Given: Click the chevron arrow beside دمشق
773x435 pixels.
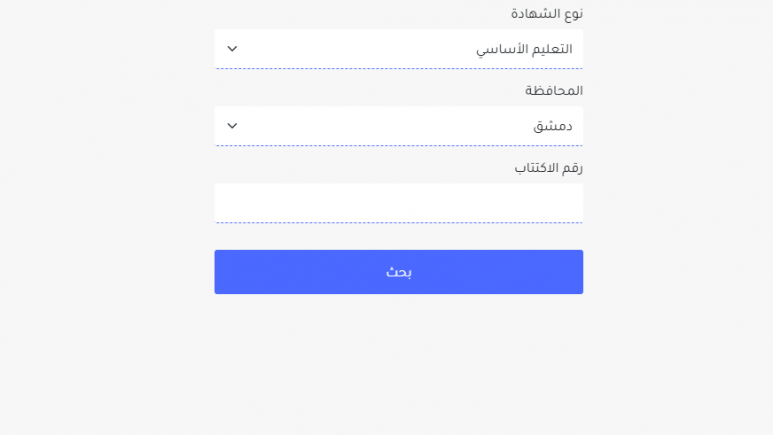Looking at the screenshot, I should [232, 126].
